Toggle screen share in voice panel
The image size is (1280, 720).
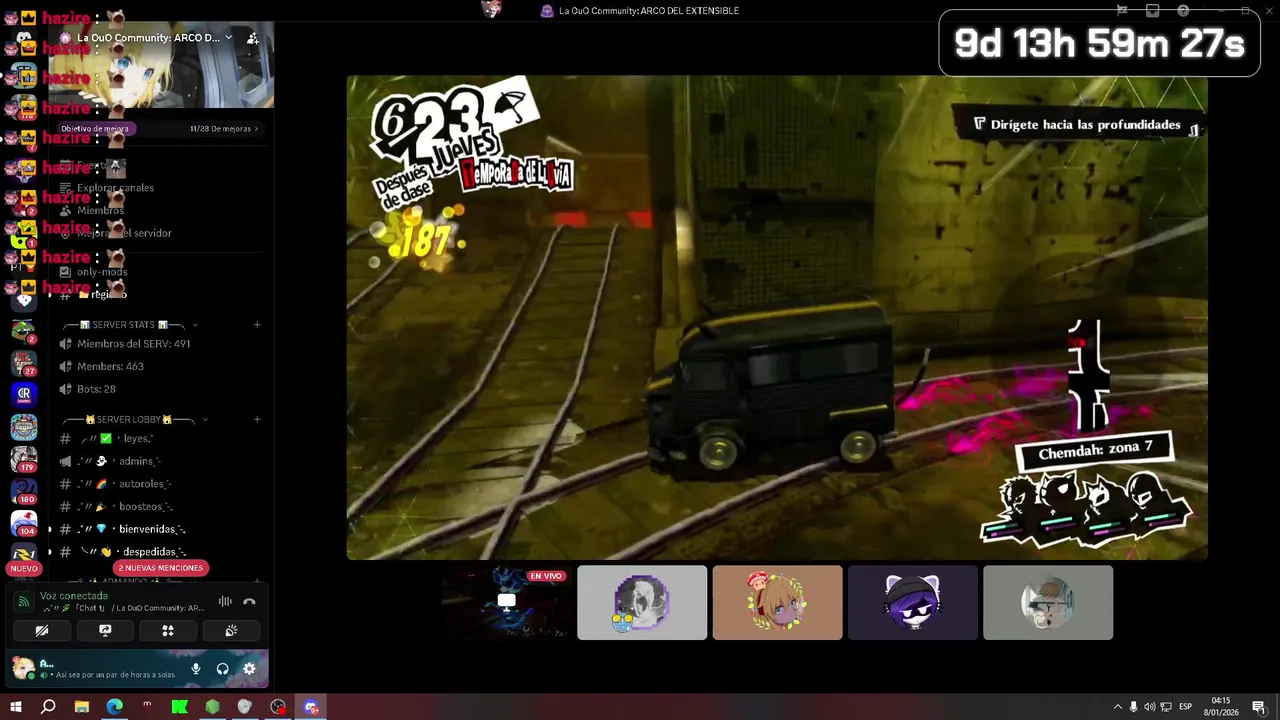105,631
